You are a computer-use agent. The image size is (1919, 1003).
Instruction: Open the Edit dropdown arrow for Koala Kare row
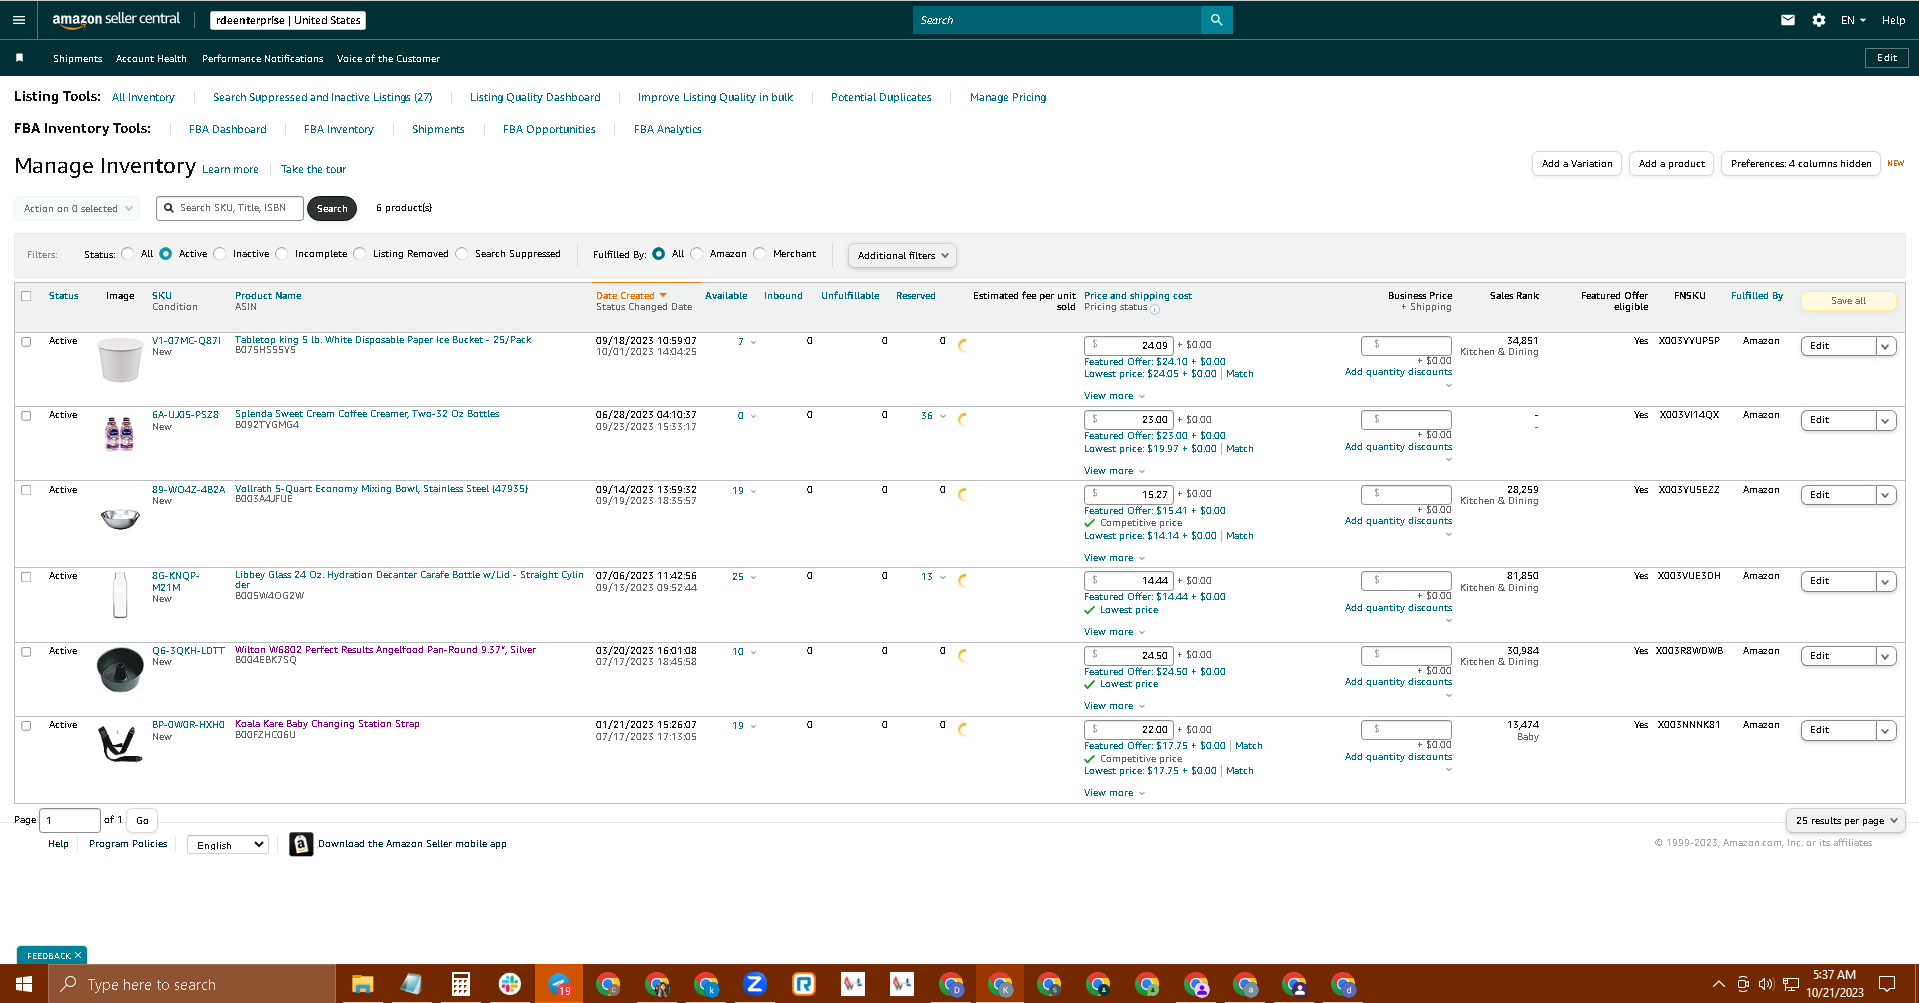pos(1885,731)
